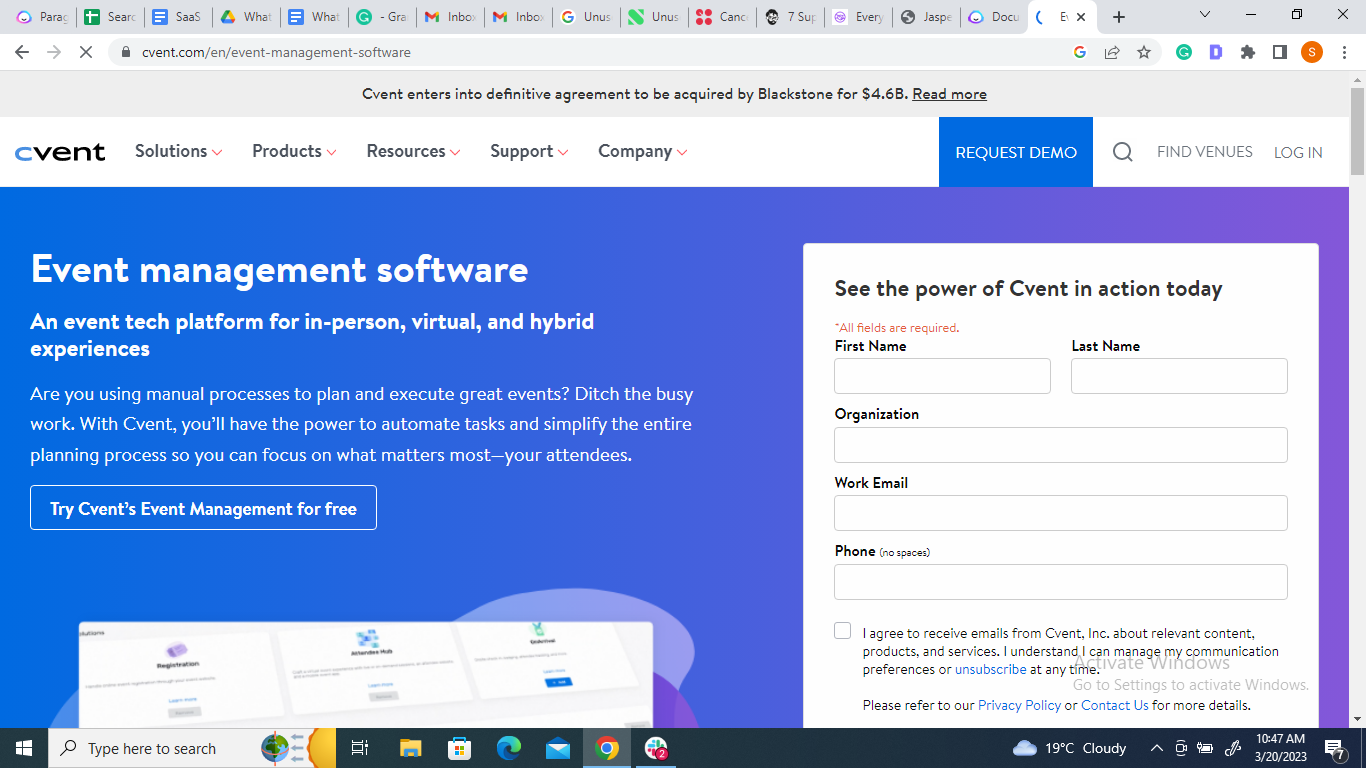
Task: Open the Support dropdown
Action: click(x=529, y=151)
